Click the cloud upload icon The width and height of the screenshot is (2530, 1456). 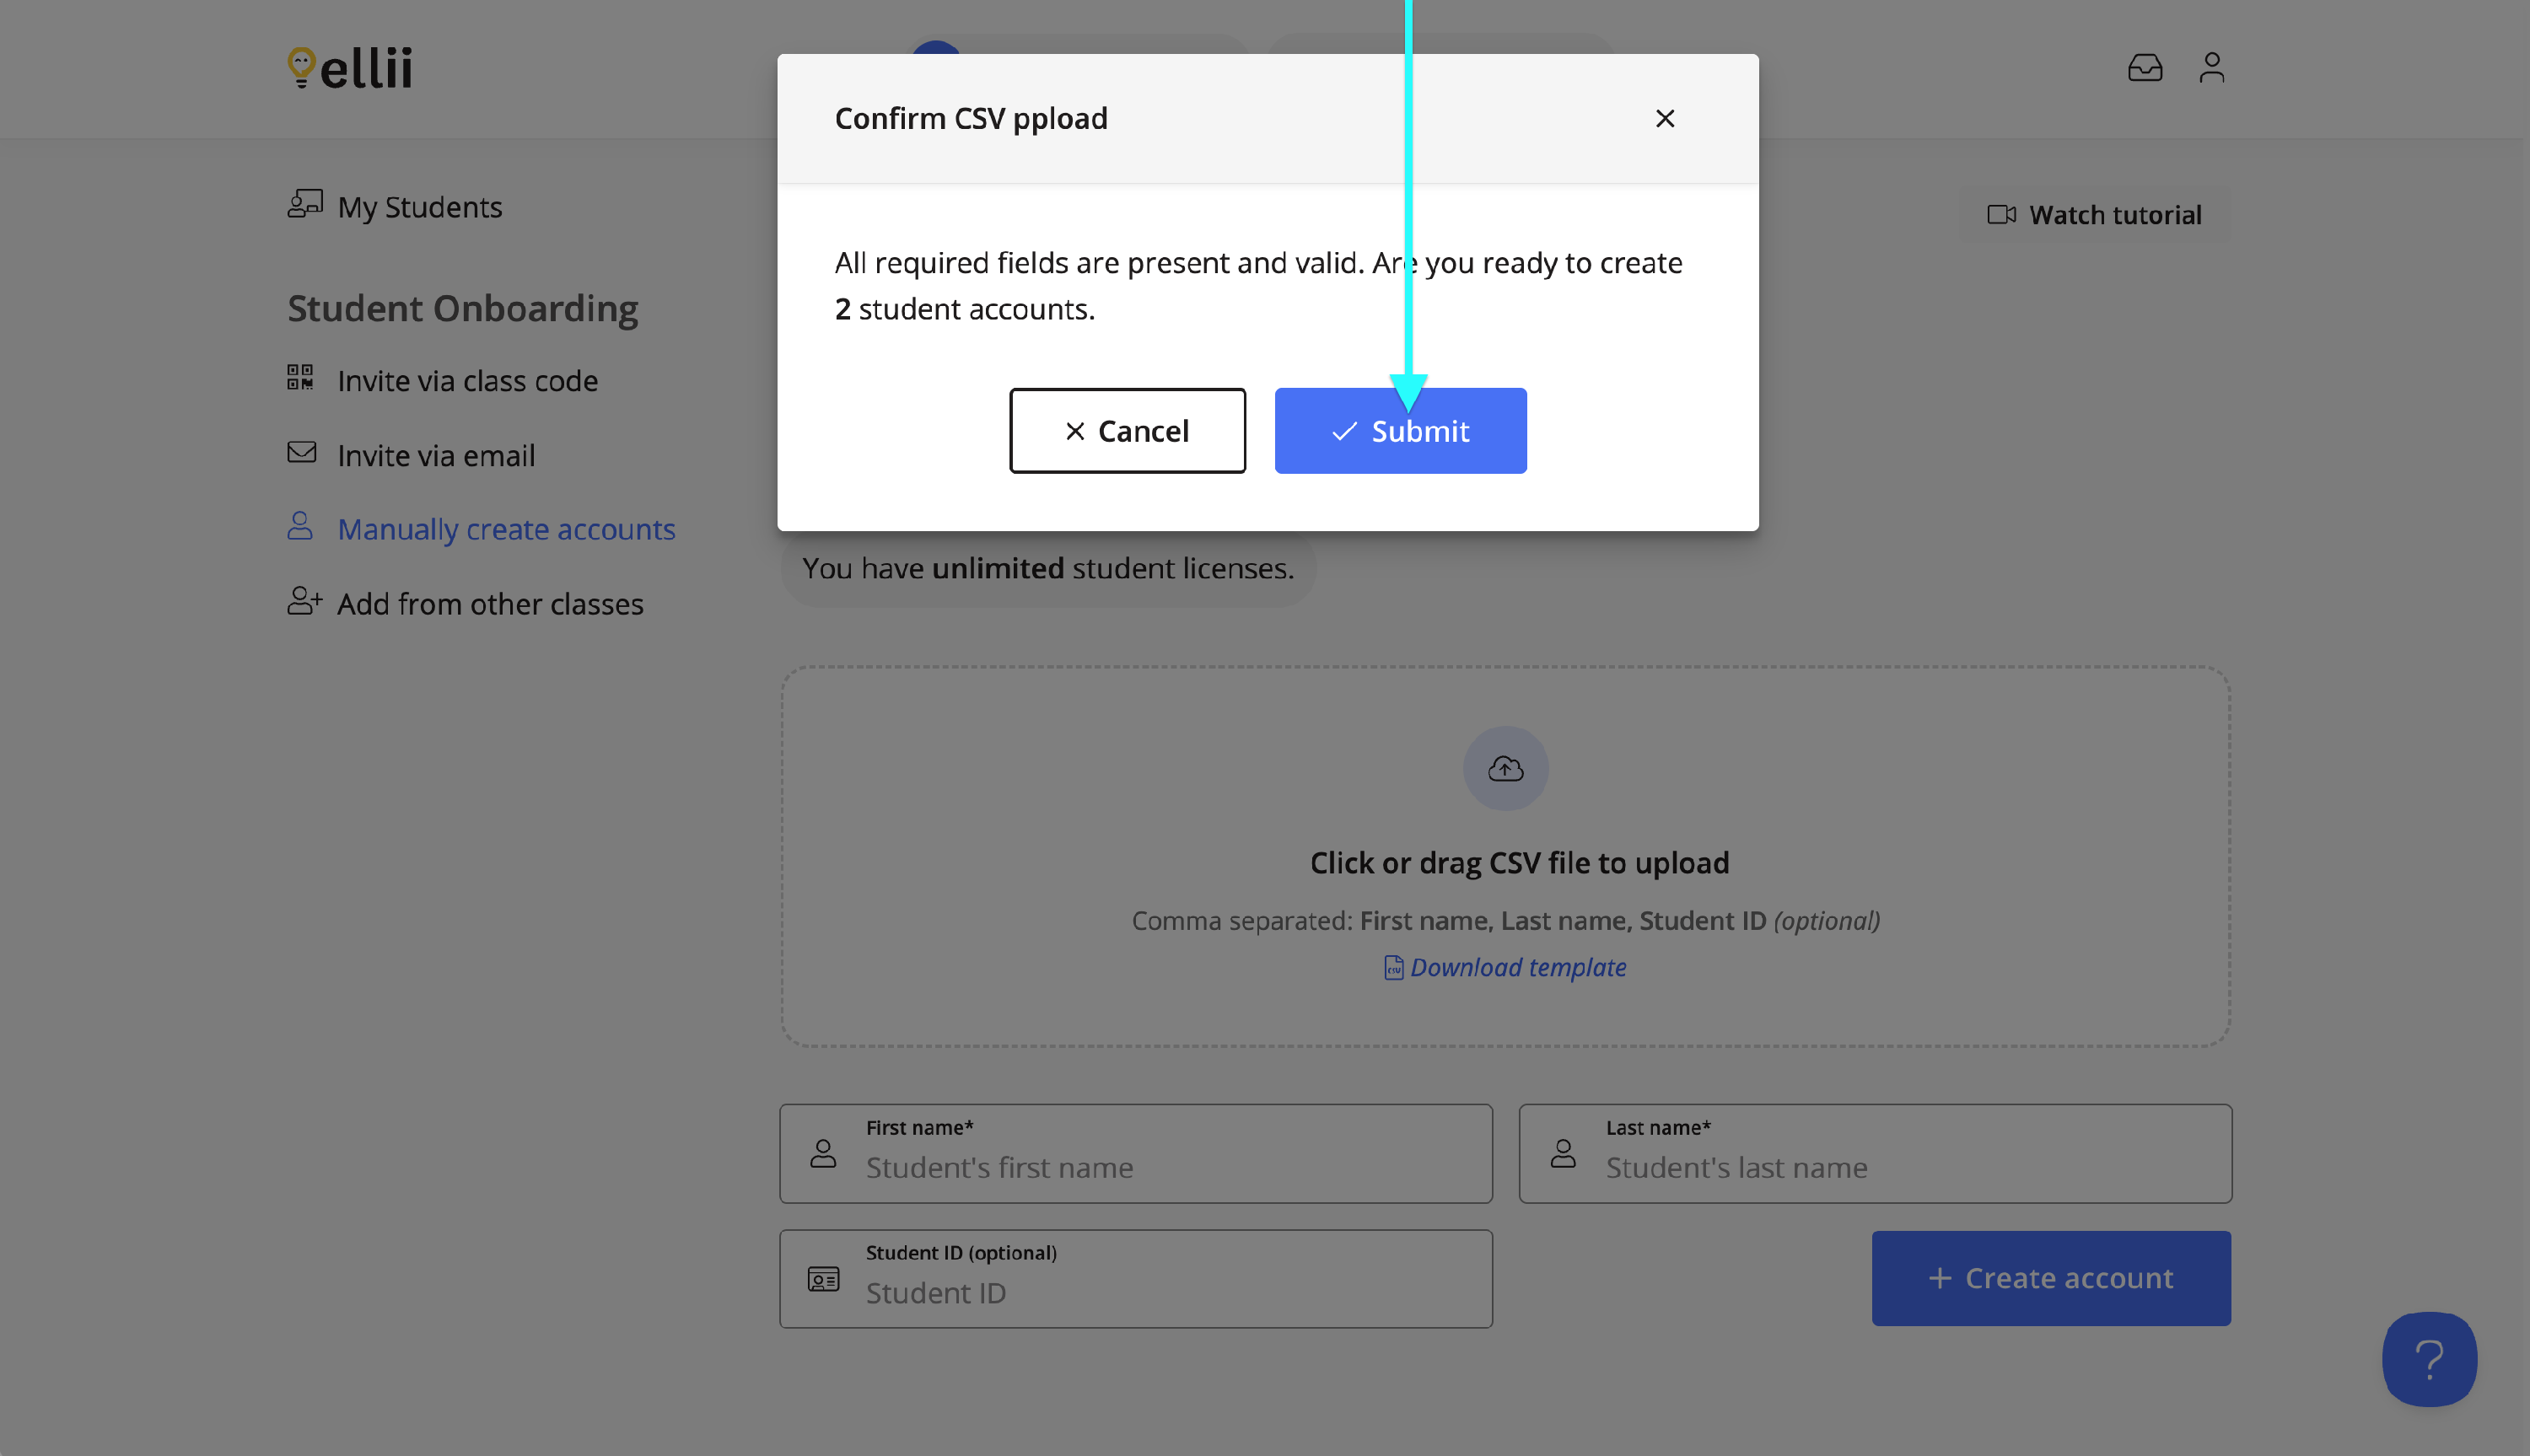[1505, 768]
